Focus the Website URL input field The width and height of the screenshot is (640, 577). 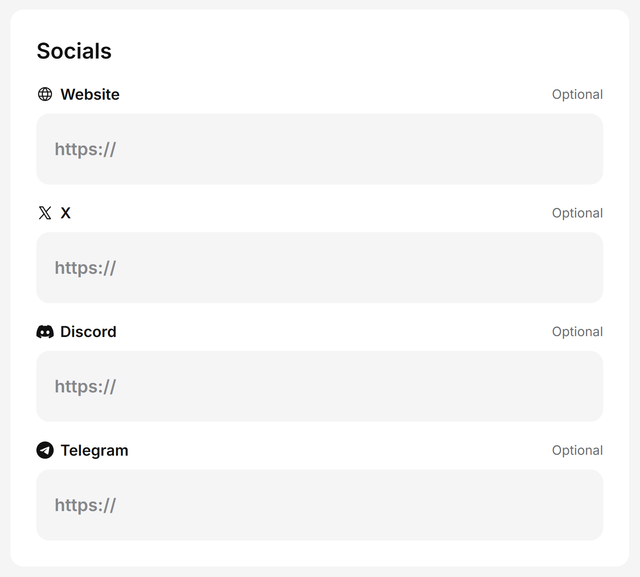click(320, 149)
